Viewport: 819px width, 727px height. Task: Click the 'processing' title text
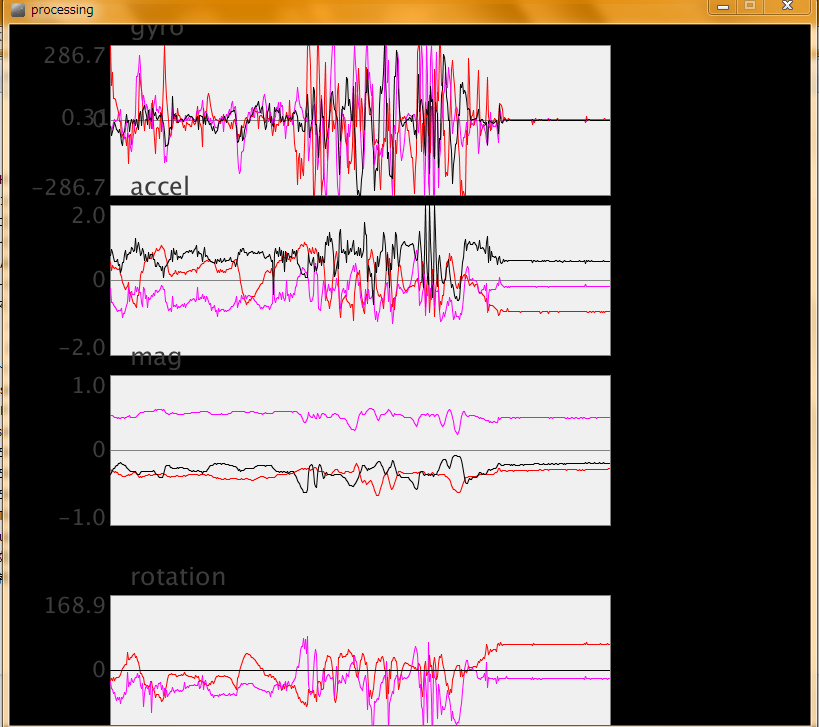(62, 10)
